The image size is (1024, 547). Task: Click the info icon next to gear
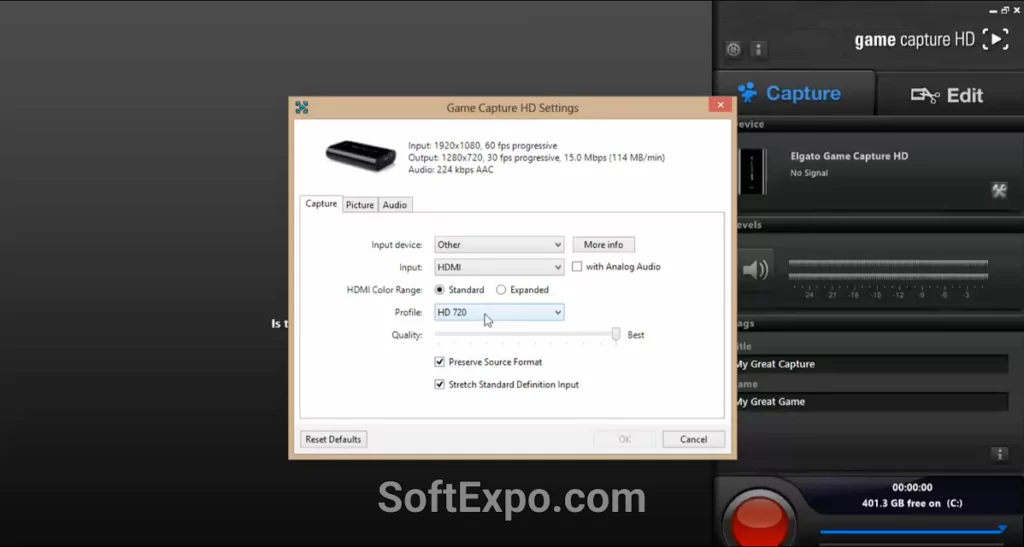coord(758,50)
